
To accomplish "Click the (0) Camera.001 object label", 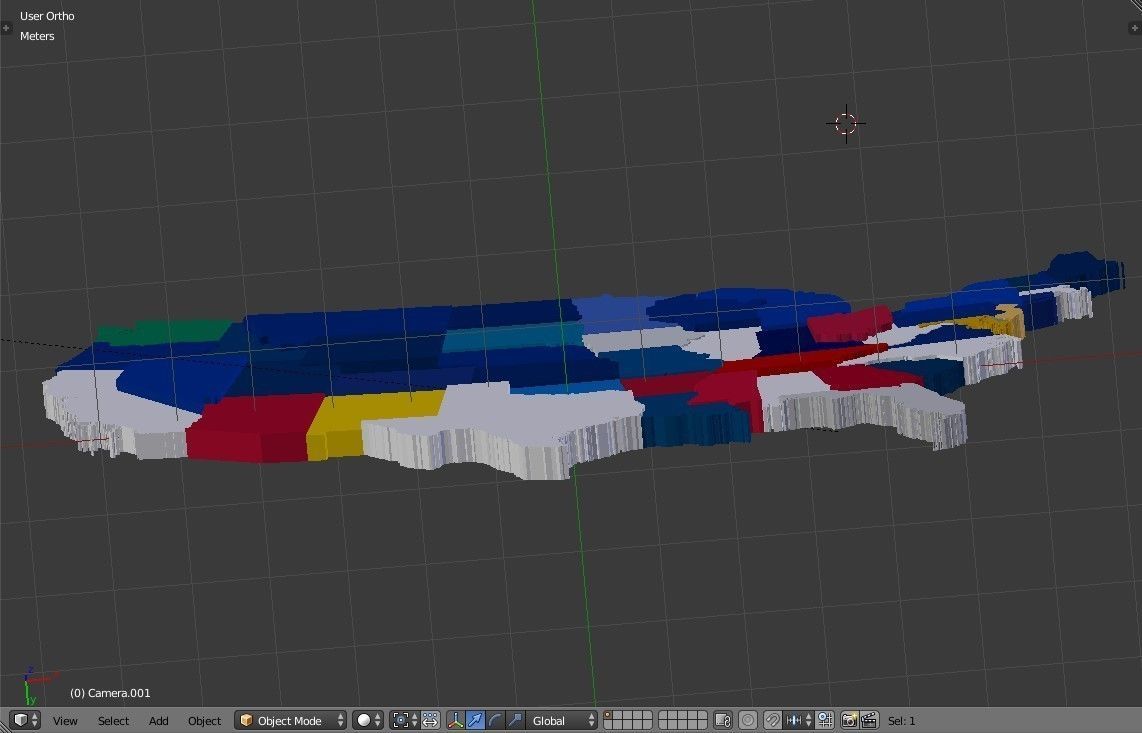I will pos(110,693).
